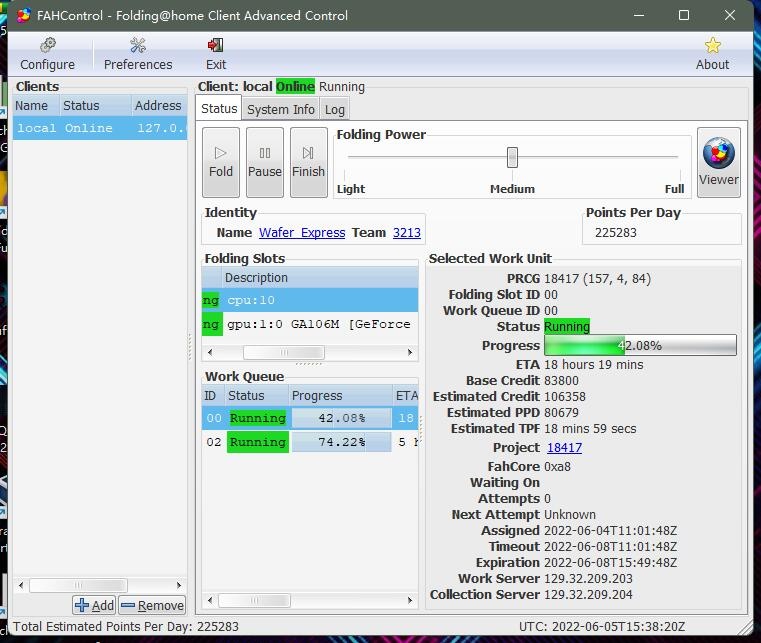The height and width of the screenshot is (643, 761).
Task: Remove the selected client
Action: click(x=152, y=605)
